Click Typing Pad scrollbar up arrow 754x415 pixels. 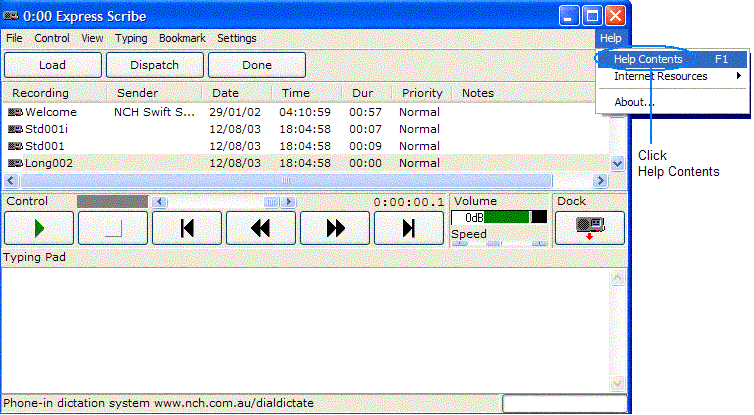tap(617, 278)
